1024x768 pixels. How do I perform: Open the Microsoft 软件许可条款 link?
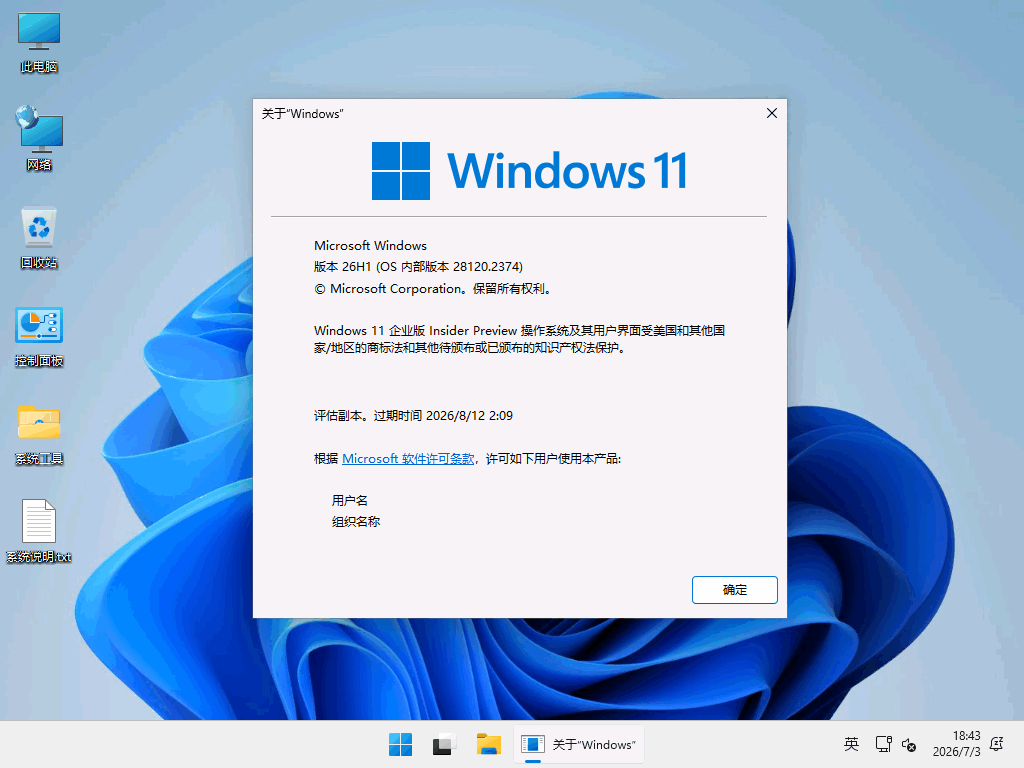[x=408, y=458]
